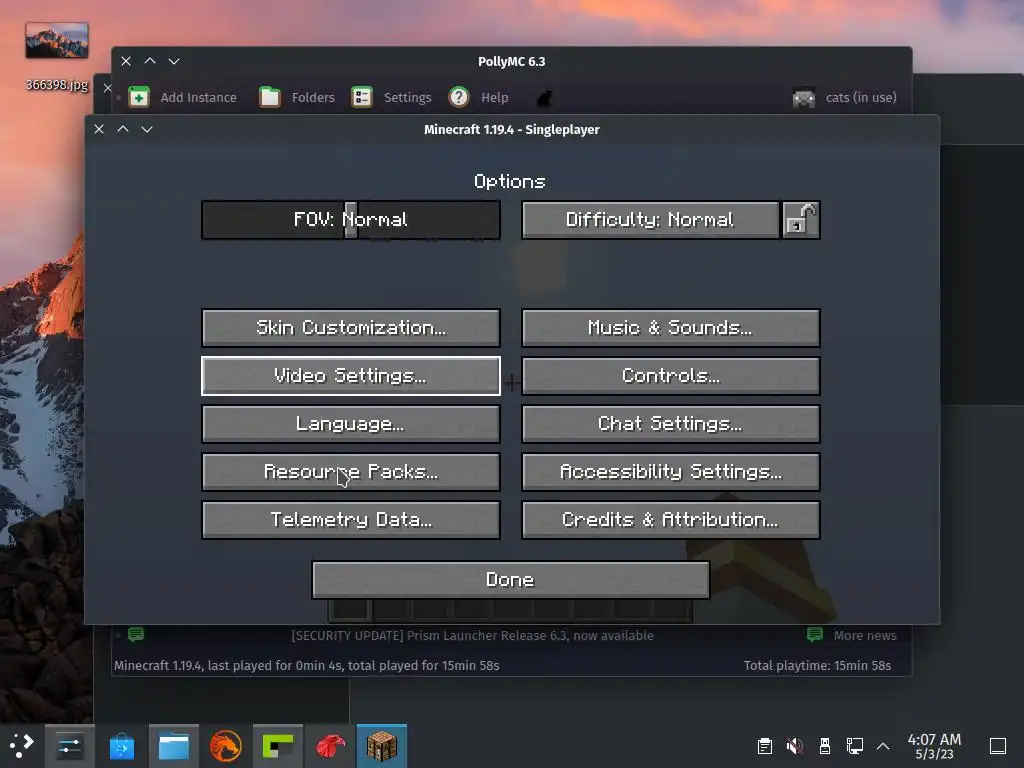Image resolution: width=1024 pixels, height=768 pixels.
Task: Open Language selection
Action: [351, 424]
